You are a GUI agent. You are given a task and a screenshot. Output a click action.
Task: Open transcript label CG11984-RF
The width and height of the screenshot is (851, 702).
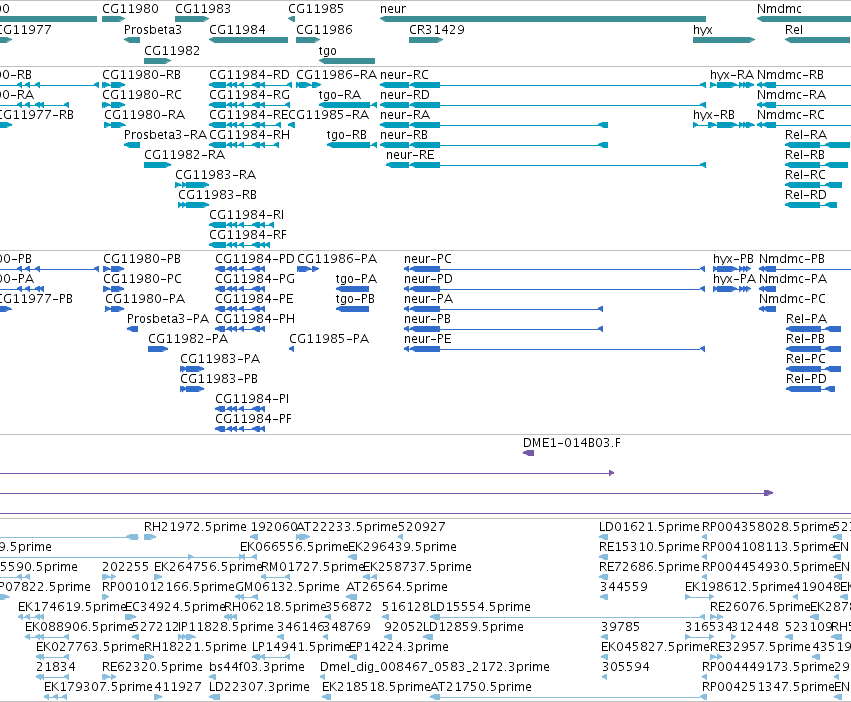pyautogui.click(x=247, y=235)
